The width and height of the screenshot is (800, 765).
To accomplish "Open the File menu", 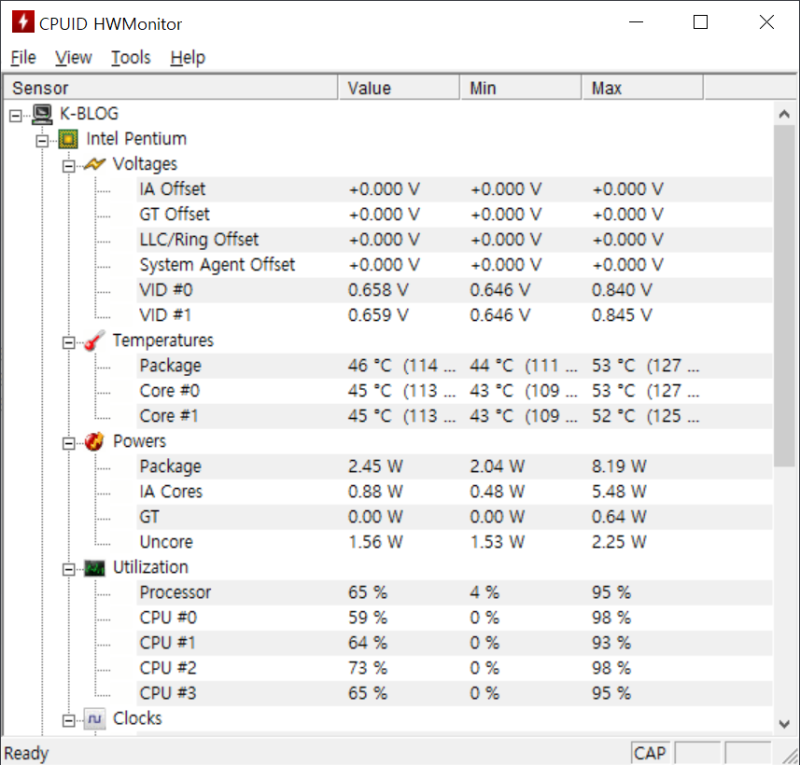I will 22,57.
